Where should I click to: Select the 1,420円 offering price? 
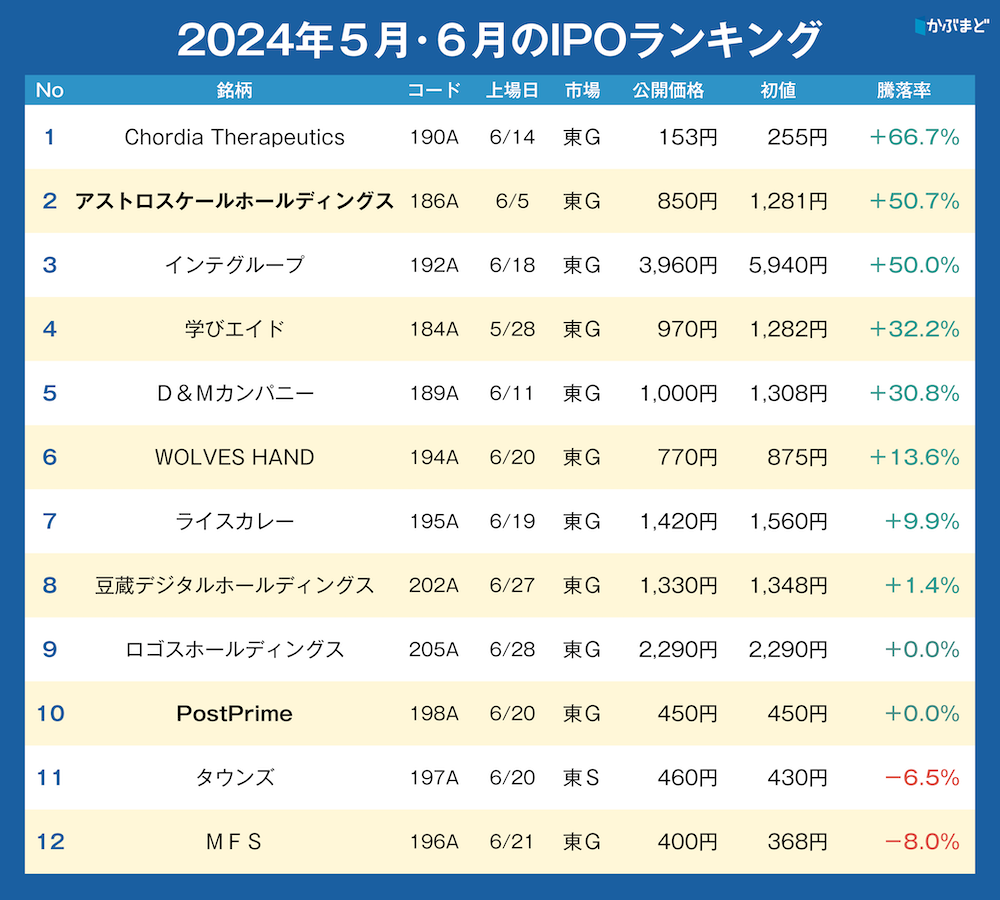[679, 521]
